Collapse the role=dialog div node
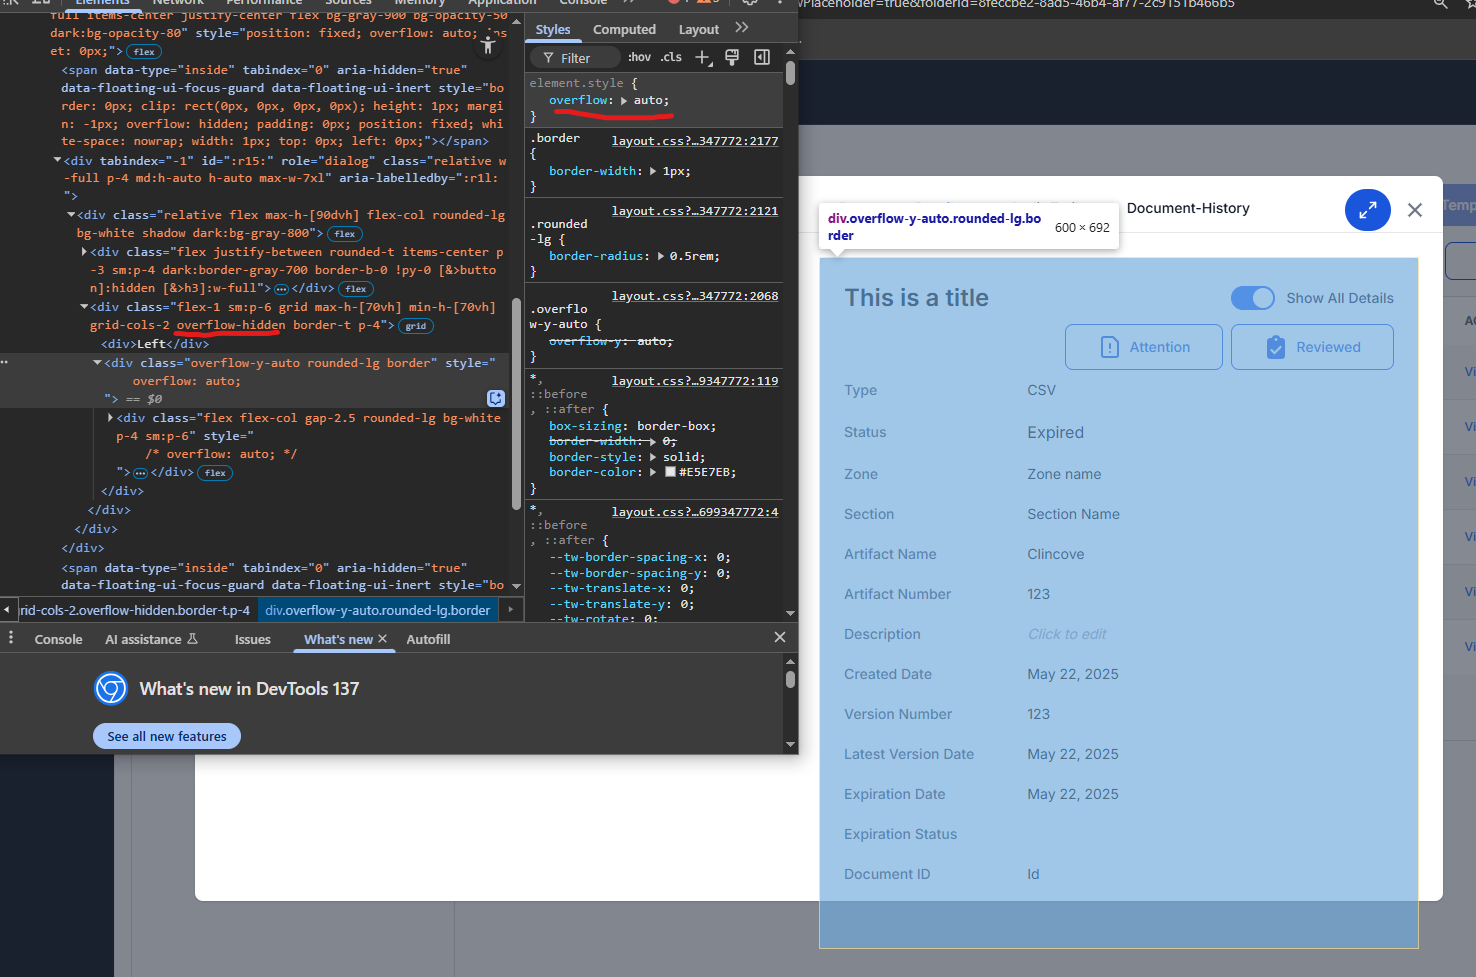The height and width of the screenshot is (977, 1476). click(x=58, y=160)
